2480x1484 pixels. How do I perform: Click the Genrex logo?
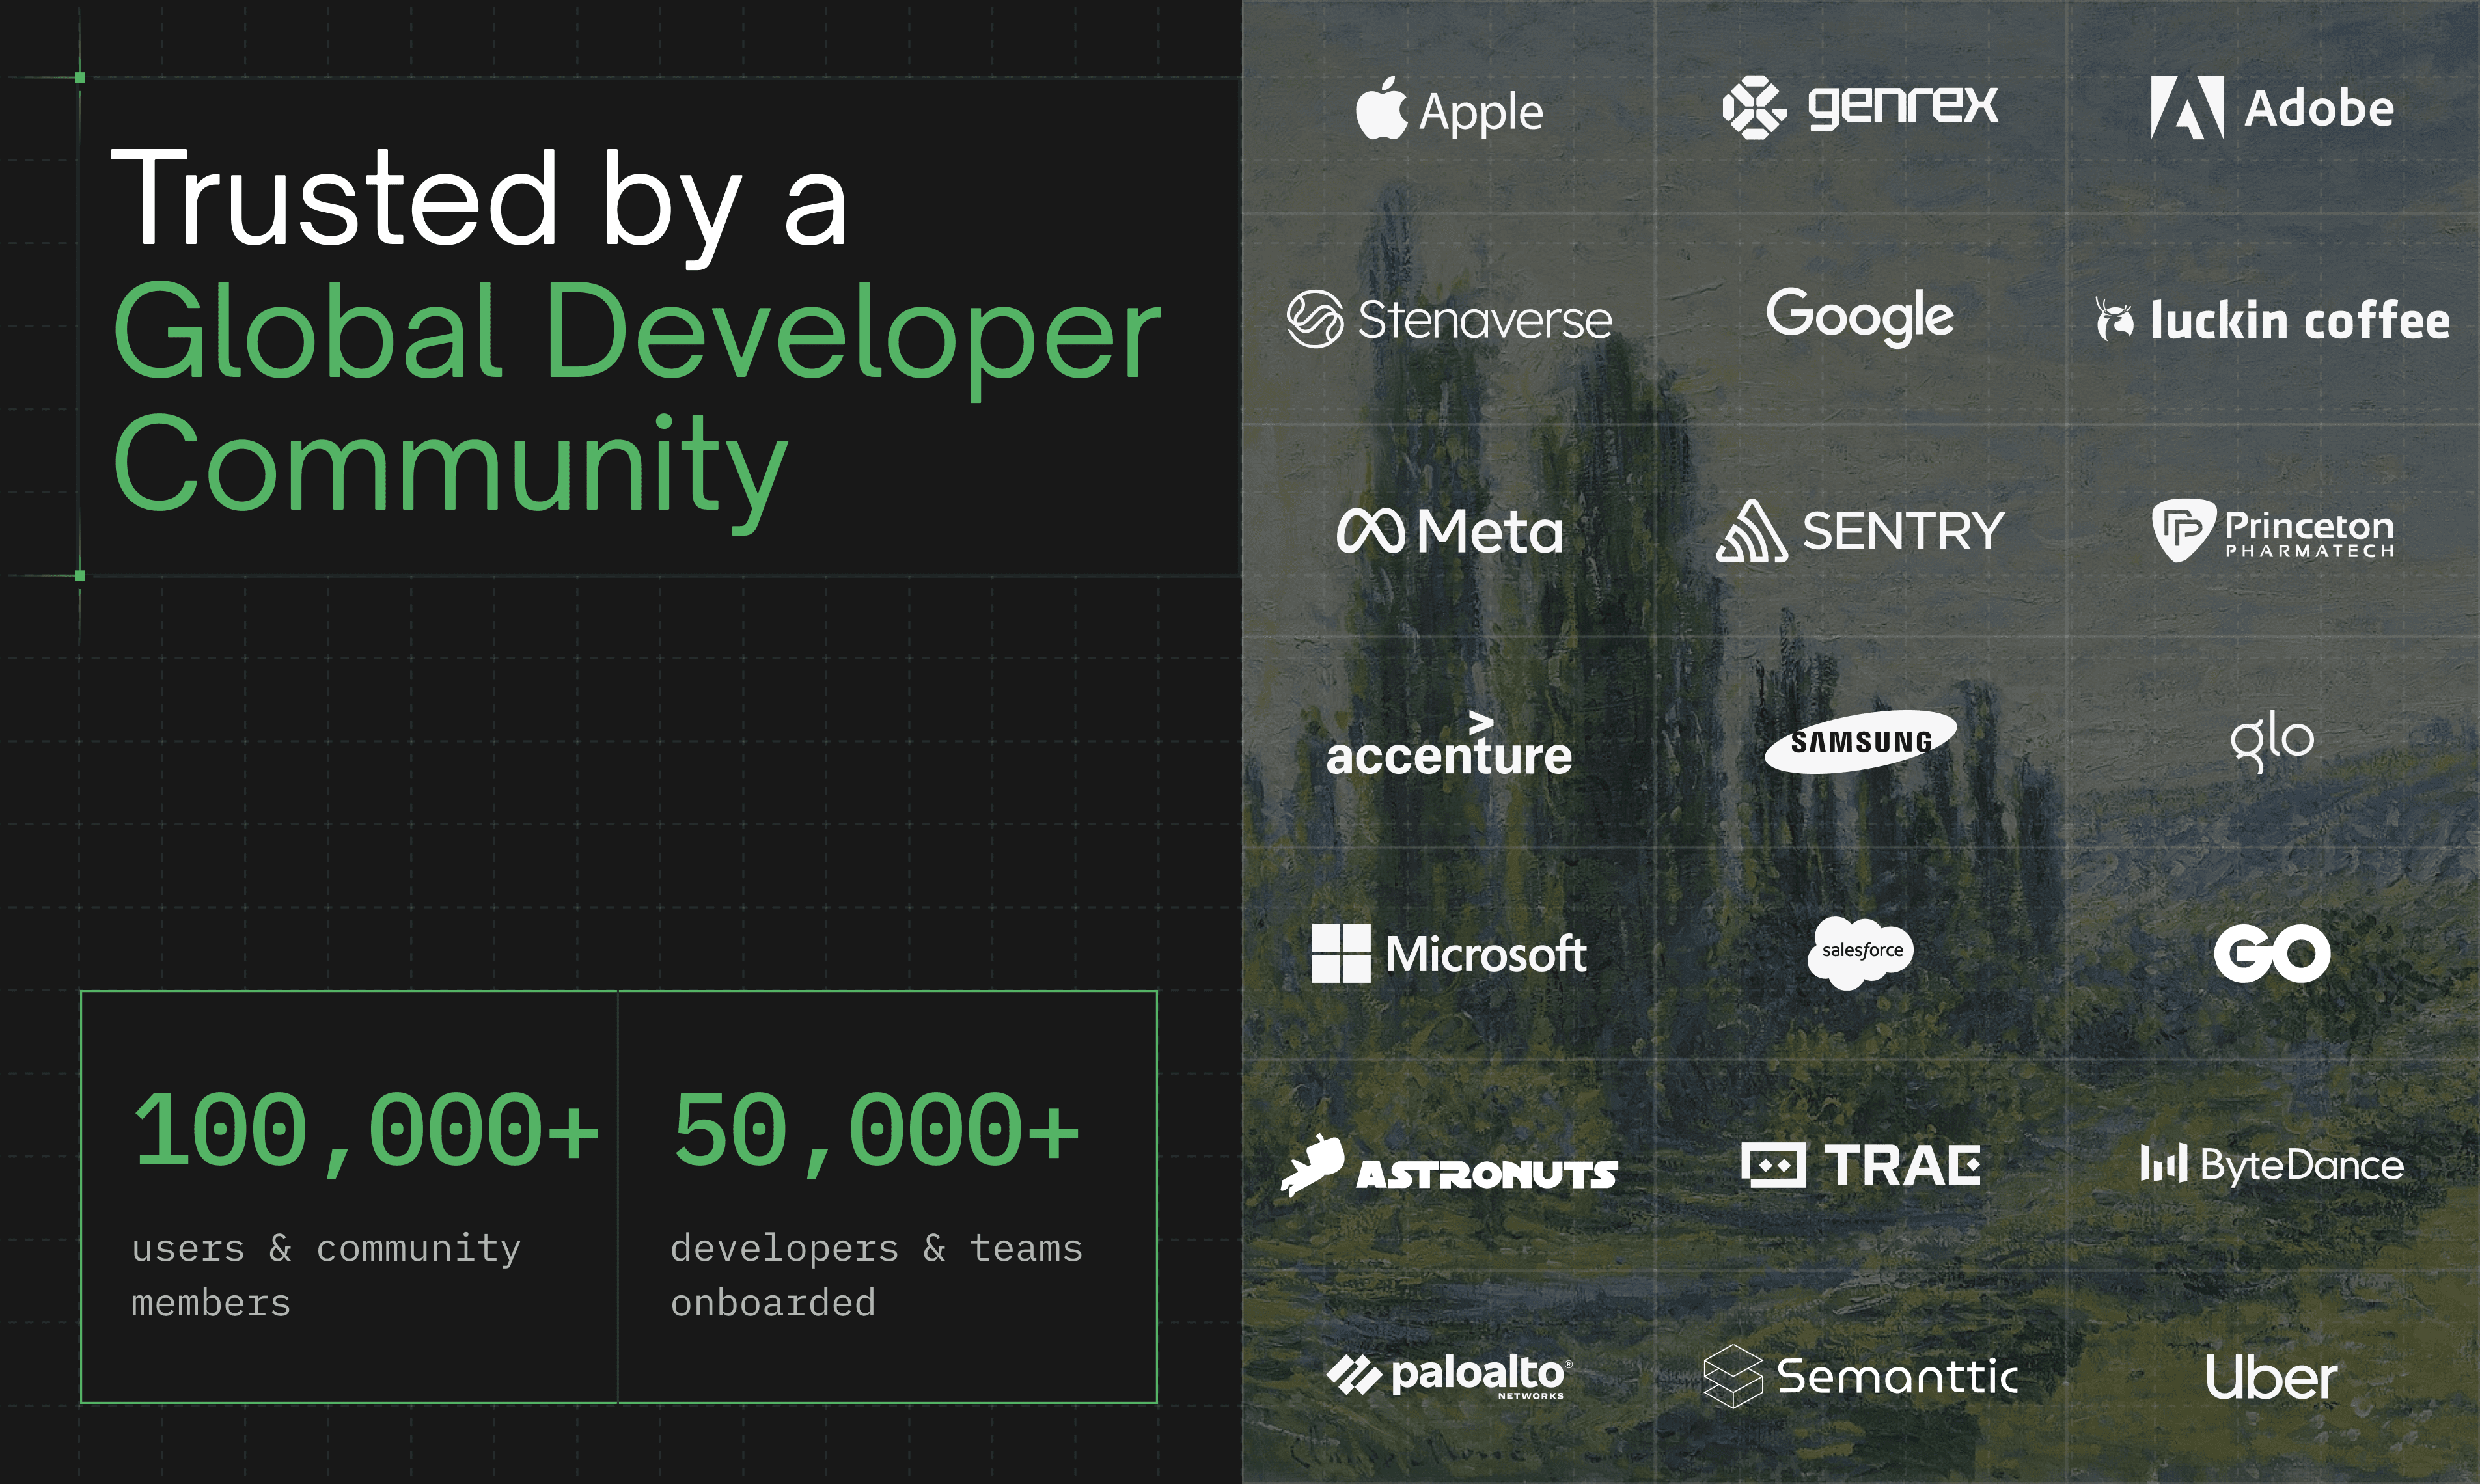click(x=1860, y=106)
